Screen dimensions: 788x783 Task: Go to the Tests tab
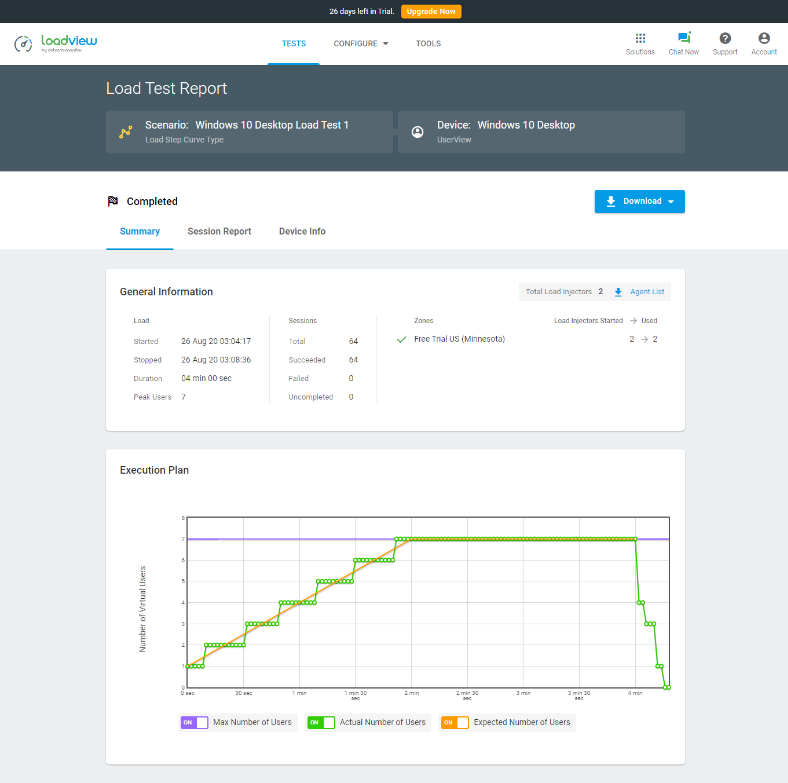[x=293, y=44]
